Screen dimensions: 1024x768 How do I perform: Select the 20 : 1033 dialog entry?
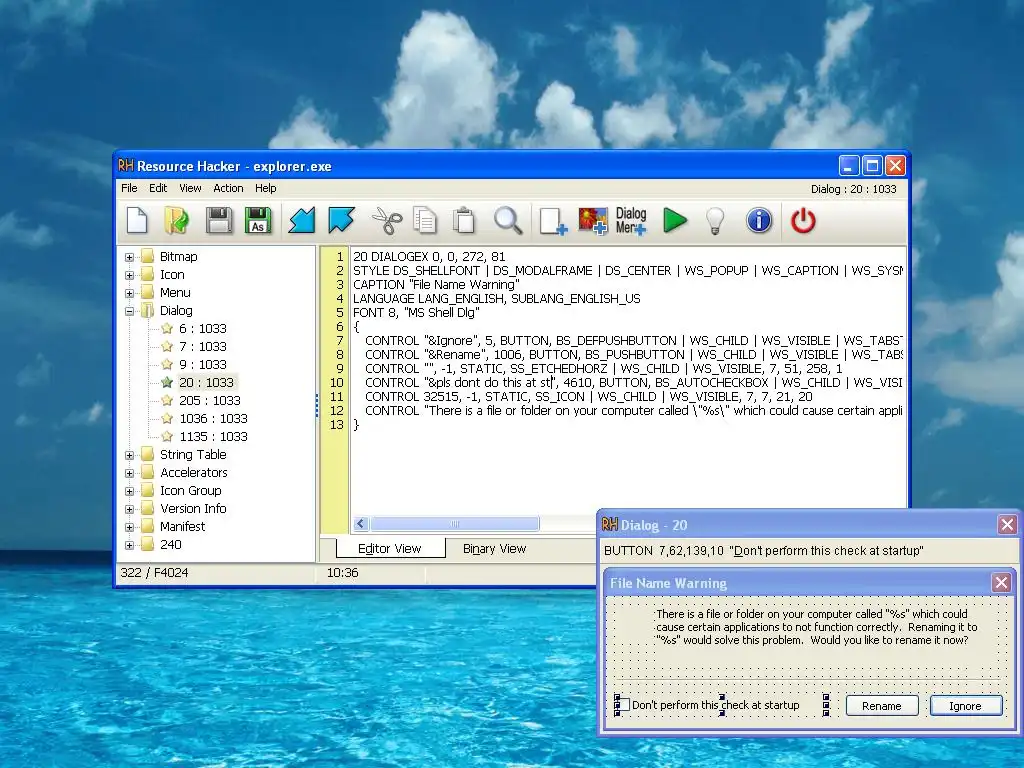[x=206, y=382]
